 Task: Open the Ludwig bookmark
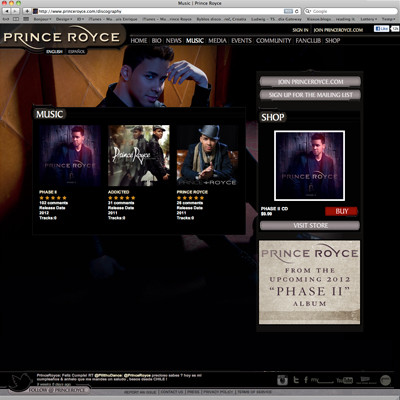coord(276,19)
